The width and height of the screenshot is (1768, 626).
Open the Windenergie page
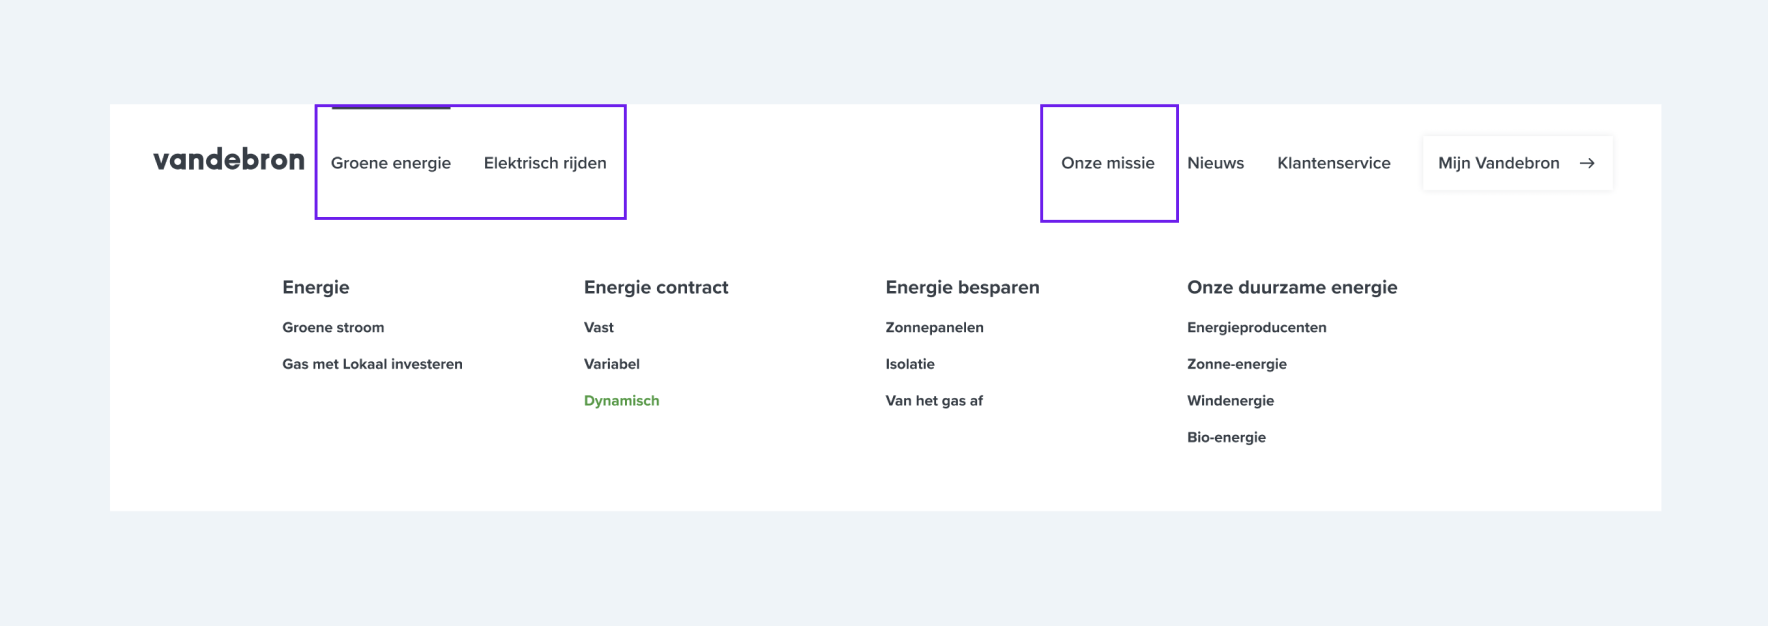(1231, 401)
